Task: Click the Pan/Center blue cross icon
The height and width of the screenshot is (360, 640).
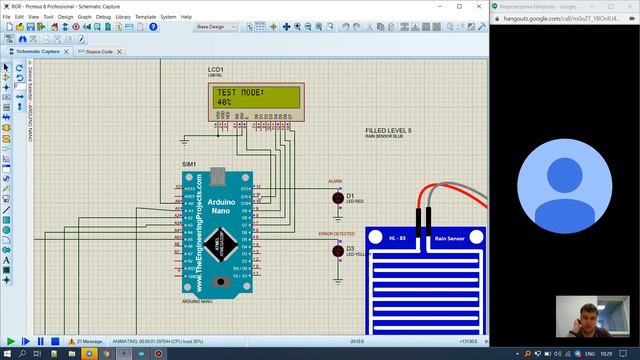Action: pos(287,27)
